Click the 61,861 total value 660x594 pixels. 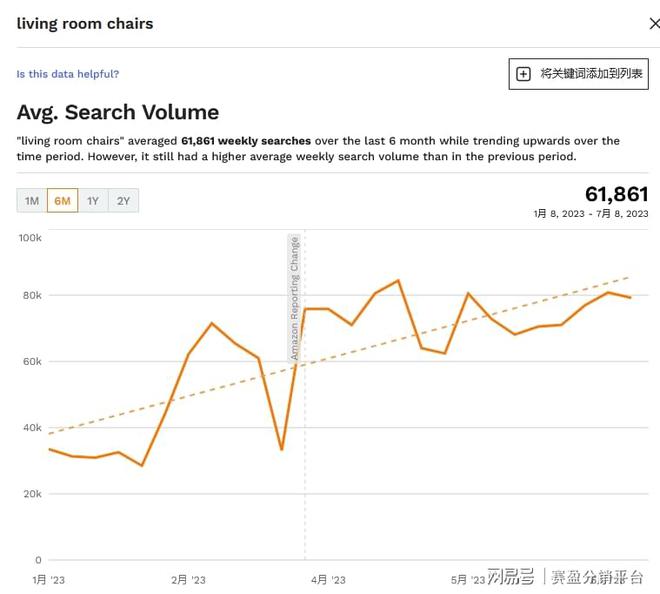616,194
